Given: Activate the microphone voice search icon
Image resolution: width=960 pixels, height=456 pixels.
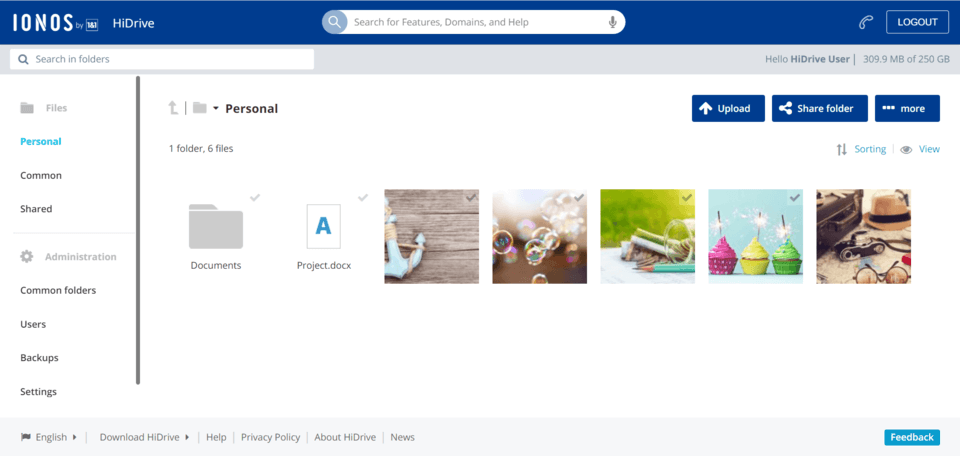Looking at the screenshot, I should [612, 23].
